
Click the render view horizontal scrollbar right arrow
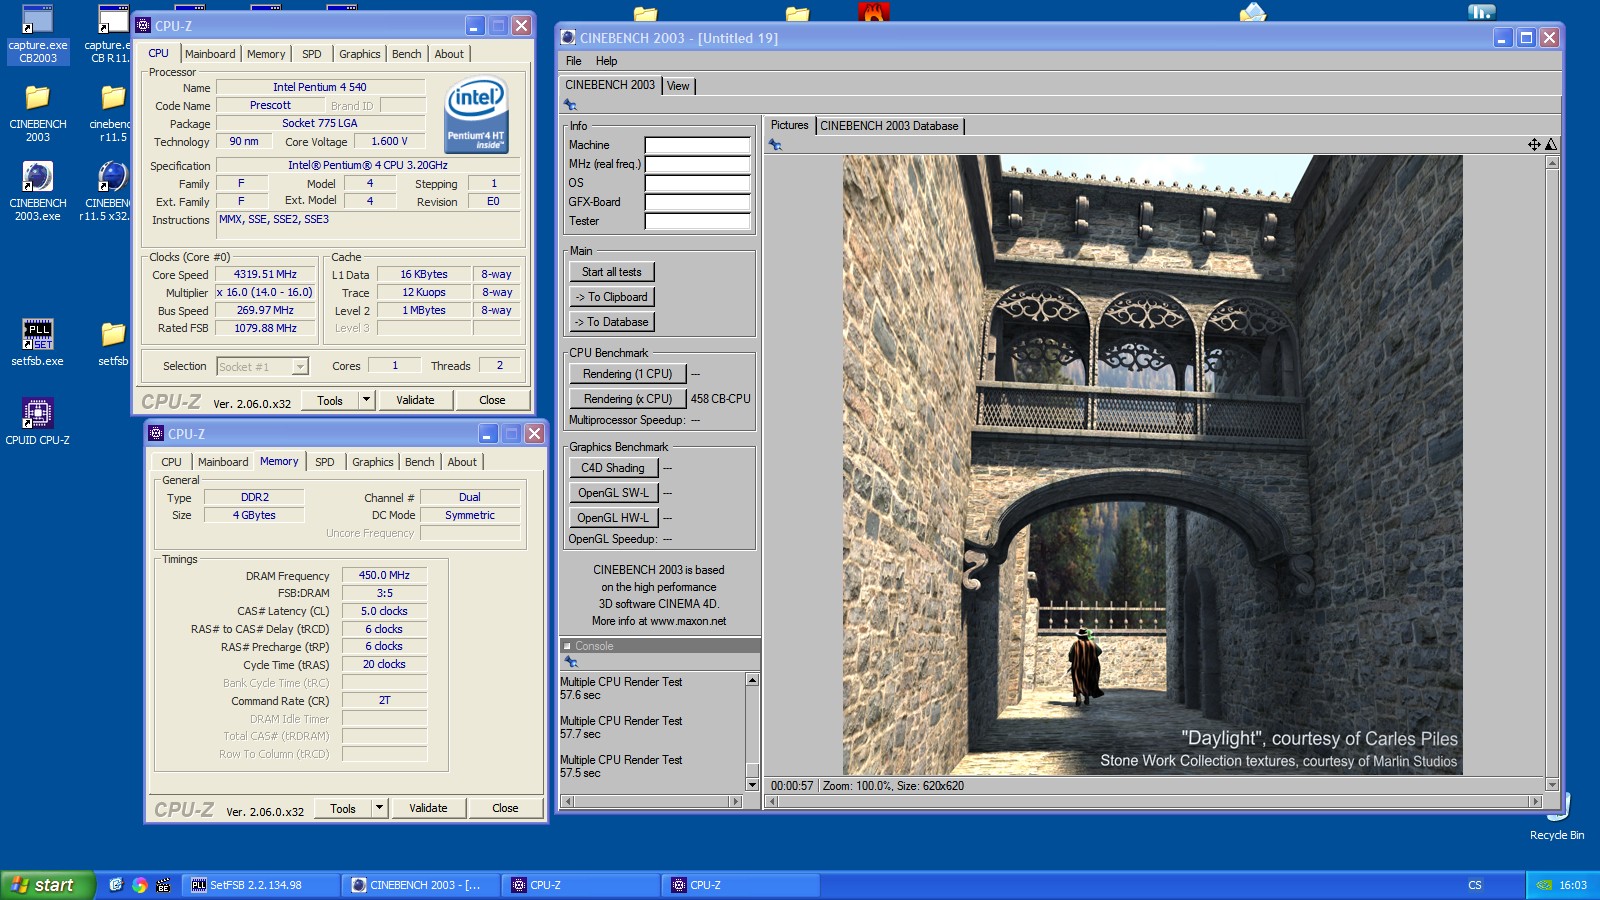pyautogui.click(x=1536, y=801)
